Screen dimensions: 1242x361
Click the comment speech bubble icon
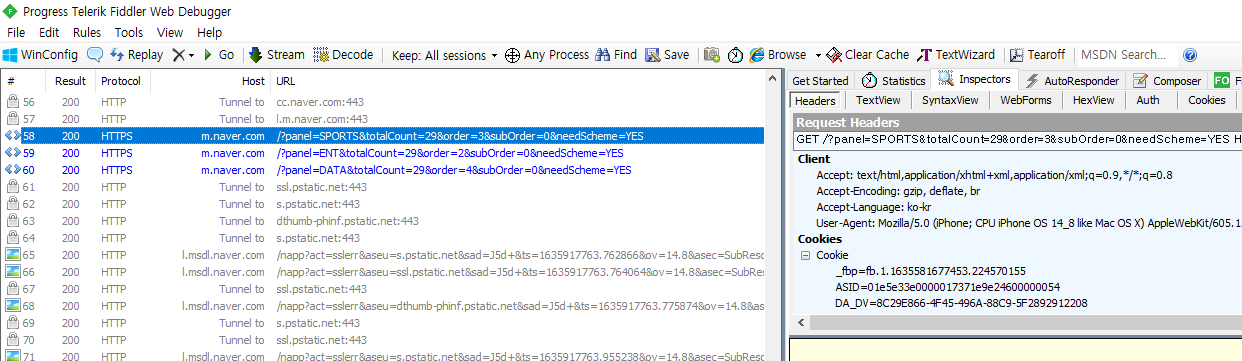pyautogui.click(x=95, y=55)
